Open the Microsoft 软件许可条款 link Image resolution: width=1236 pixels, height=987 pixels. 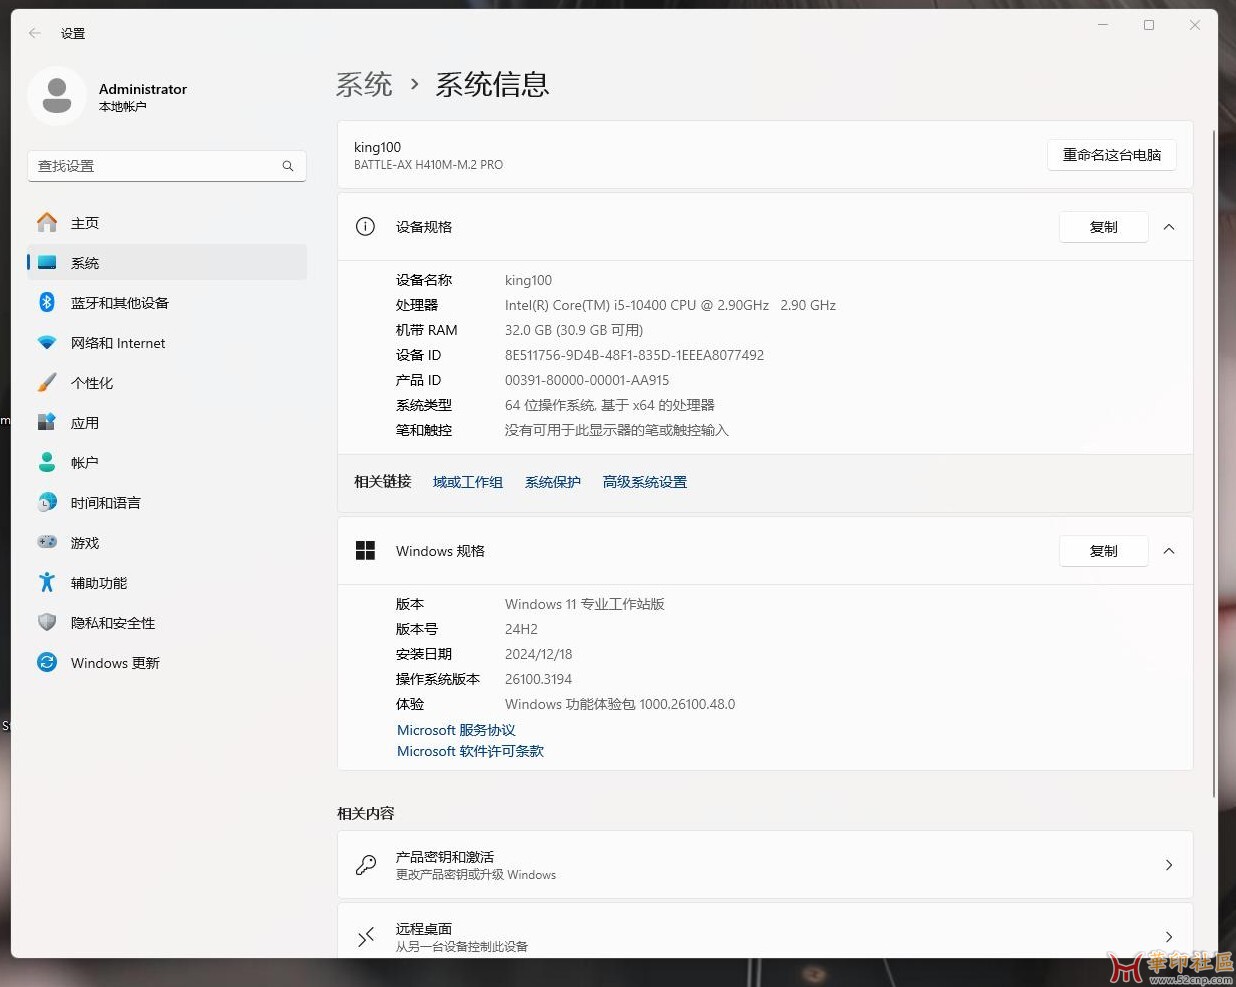click(x=470, y=751)
